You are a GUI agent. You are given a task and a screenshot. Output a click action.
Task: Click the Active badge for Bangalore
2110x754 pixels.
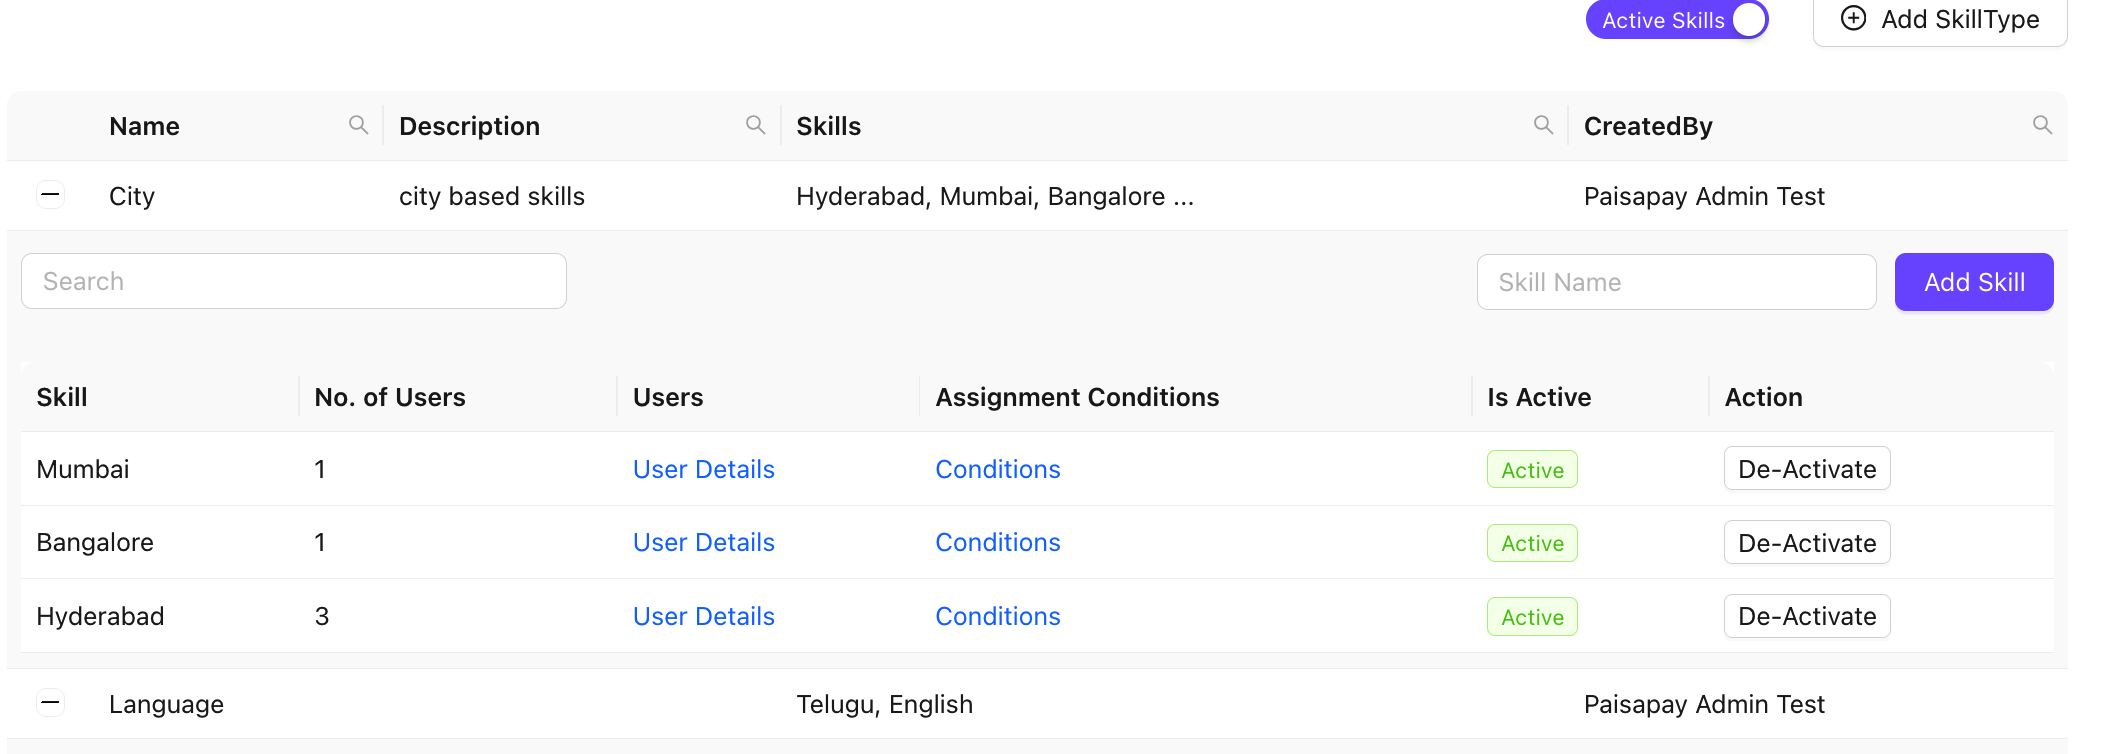pos(1532,542)
